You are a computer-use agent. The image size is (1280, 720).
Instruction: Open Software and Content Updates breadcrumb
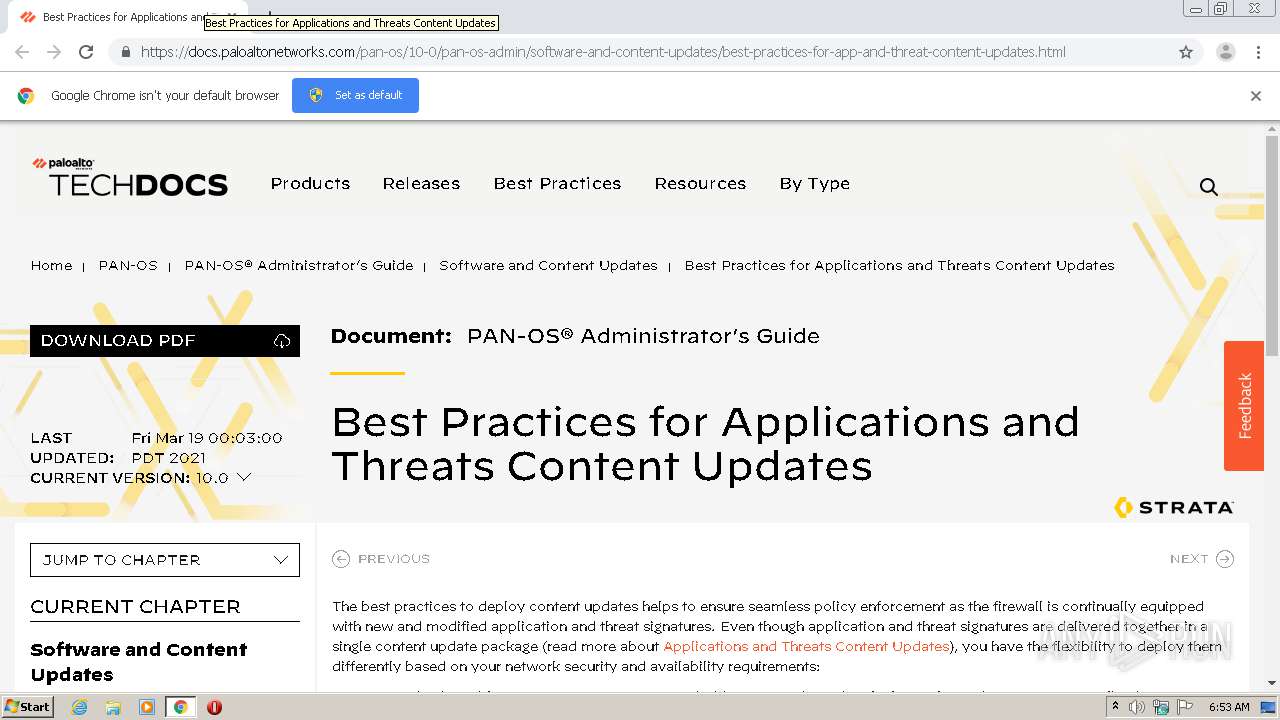(x=548, y=266)
